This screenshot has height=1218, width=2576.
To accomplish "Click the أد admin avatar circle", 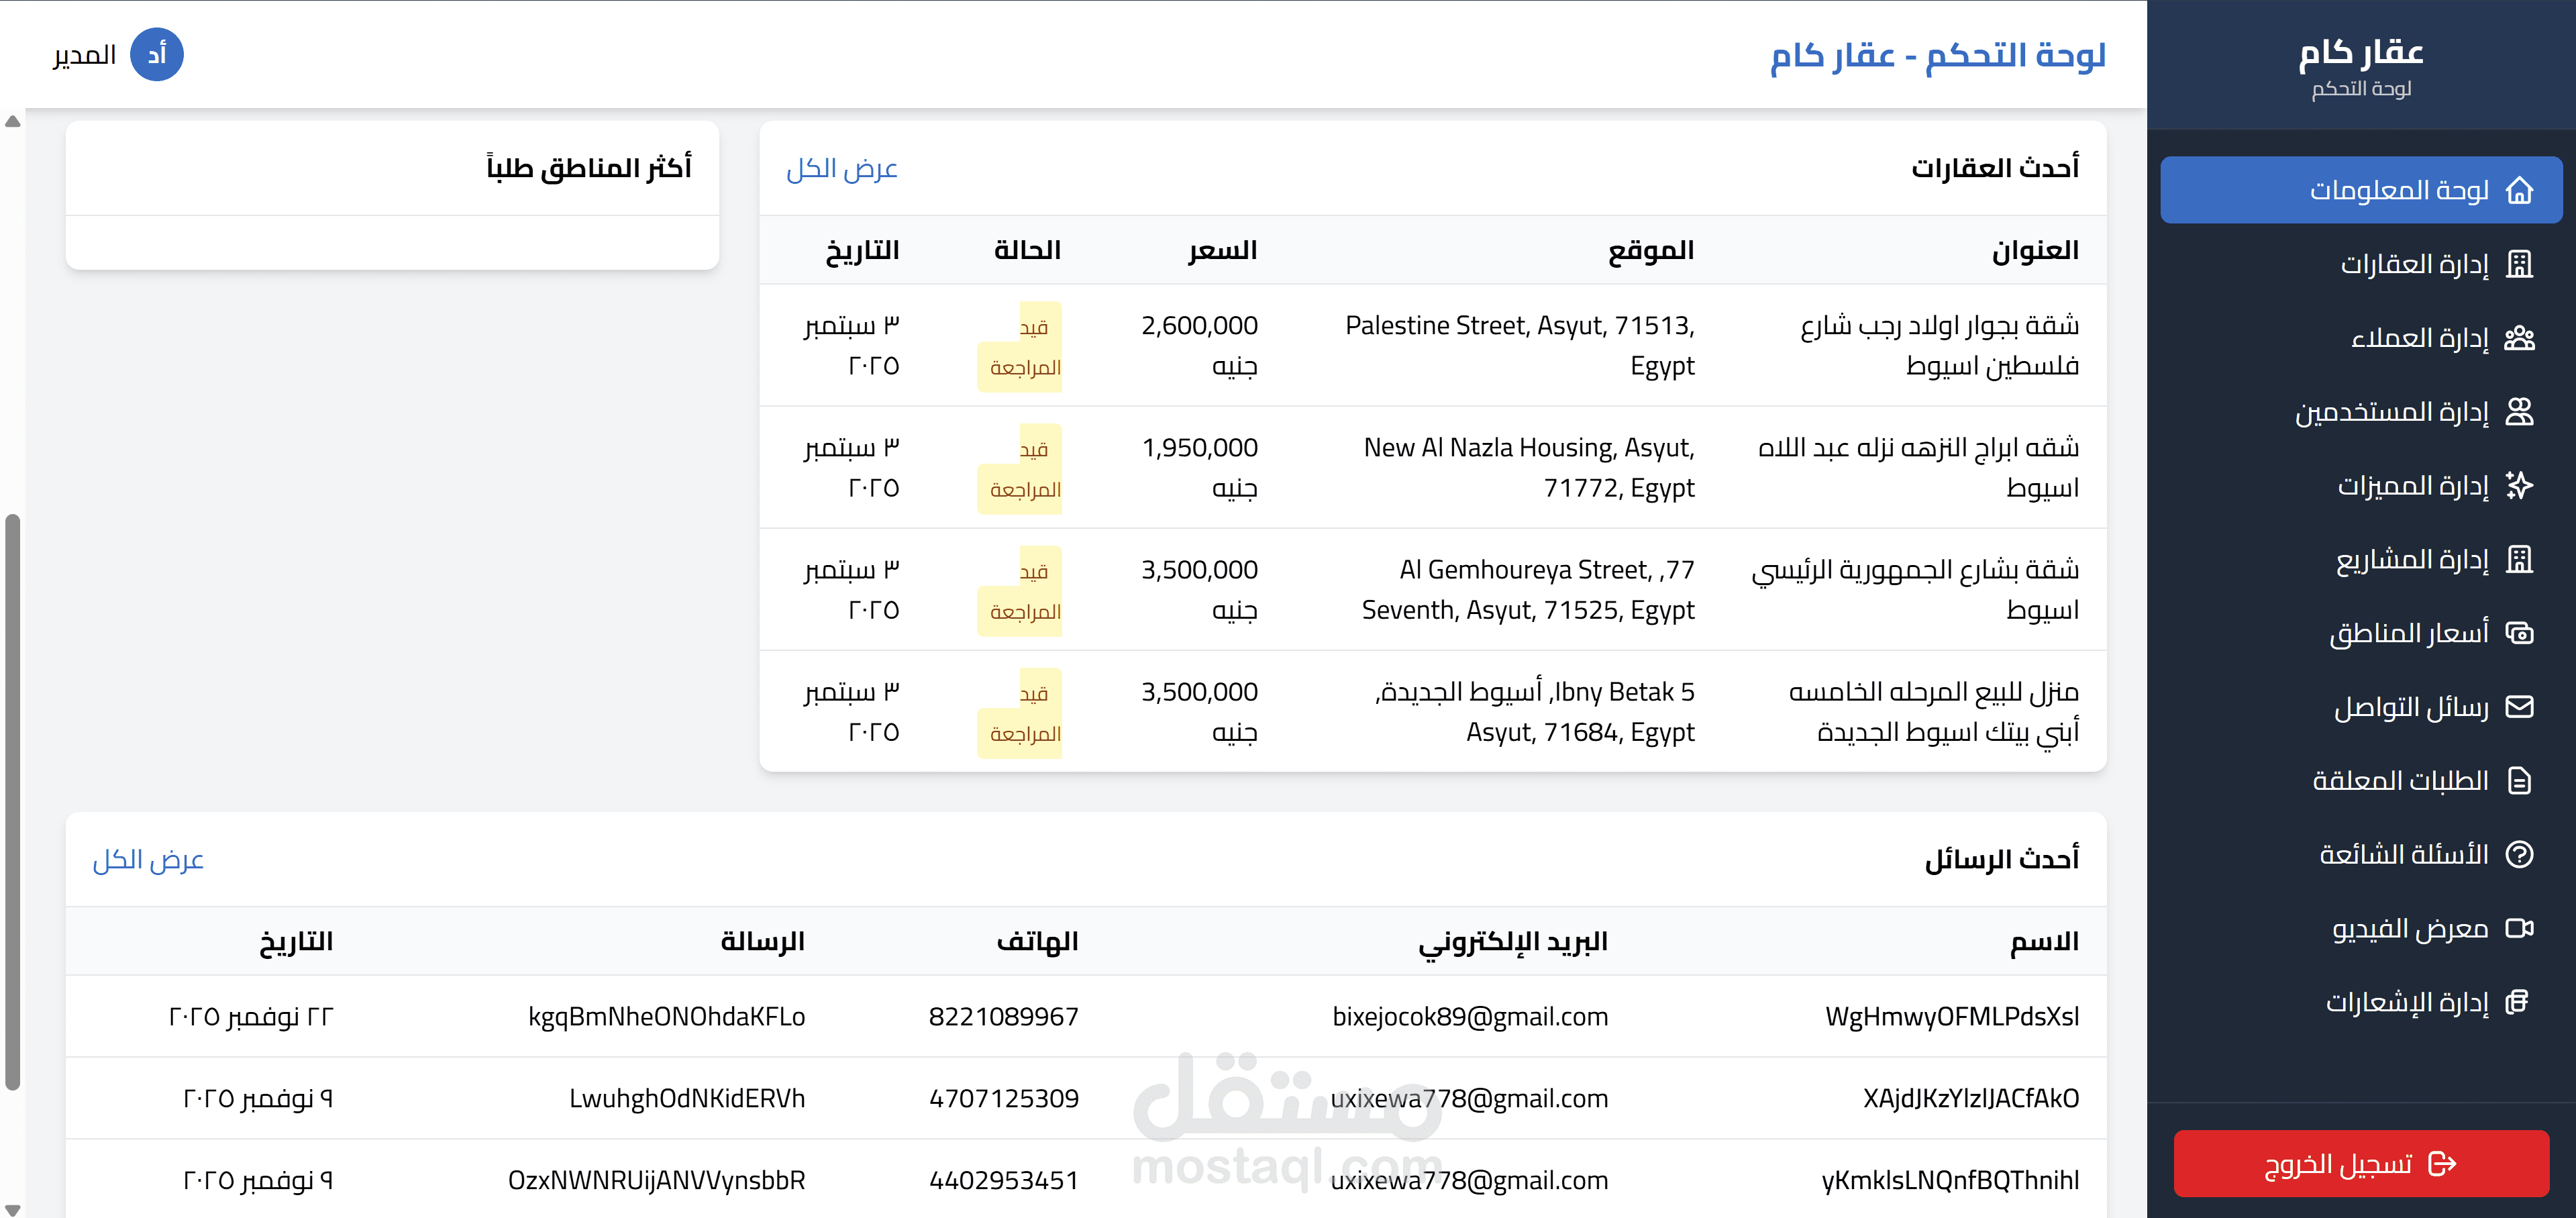I will tap(157, 54).
